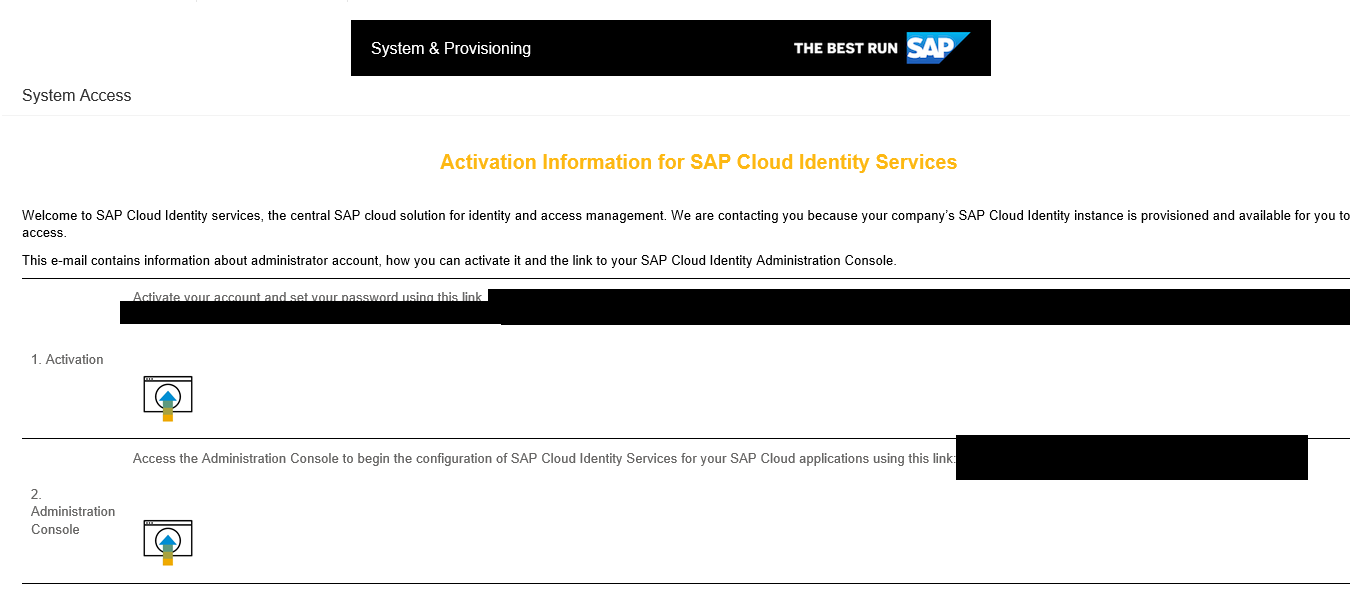Image resolution: width=1350 pixels, height=608 pixels.
Task: Click the 'System Access' heading
Action: click(x=77, y=96)
